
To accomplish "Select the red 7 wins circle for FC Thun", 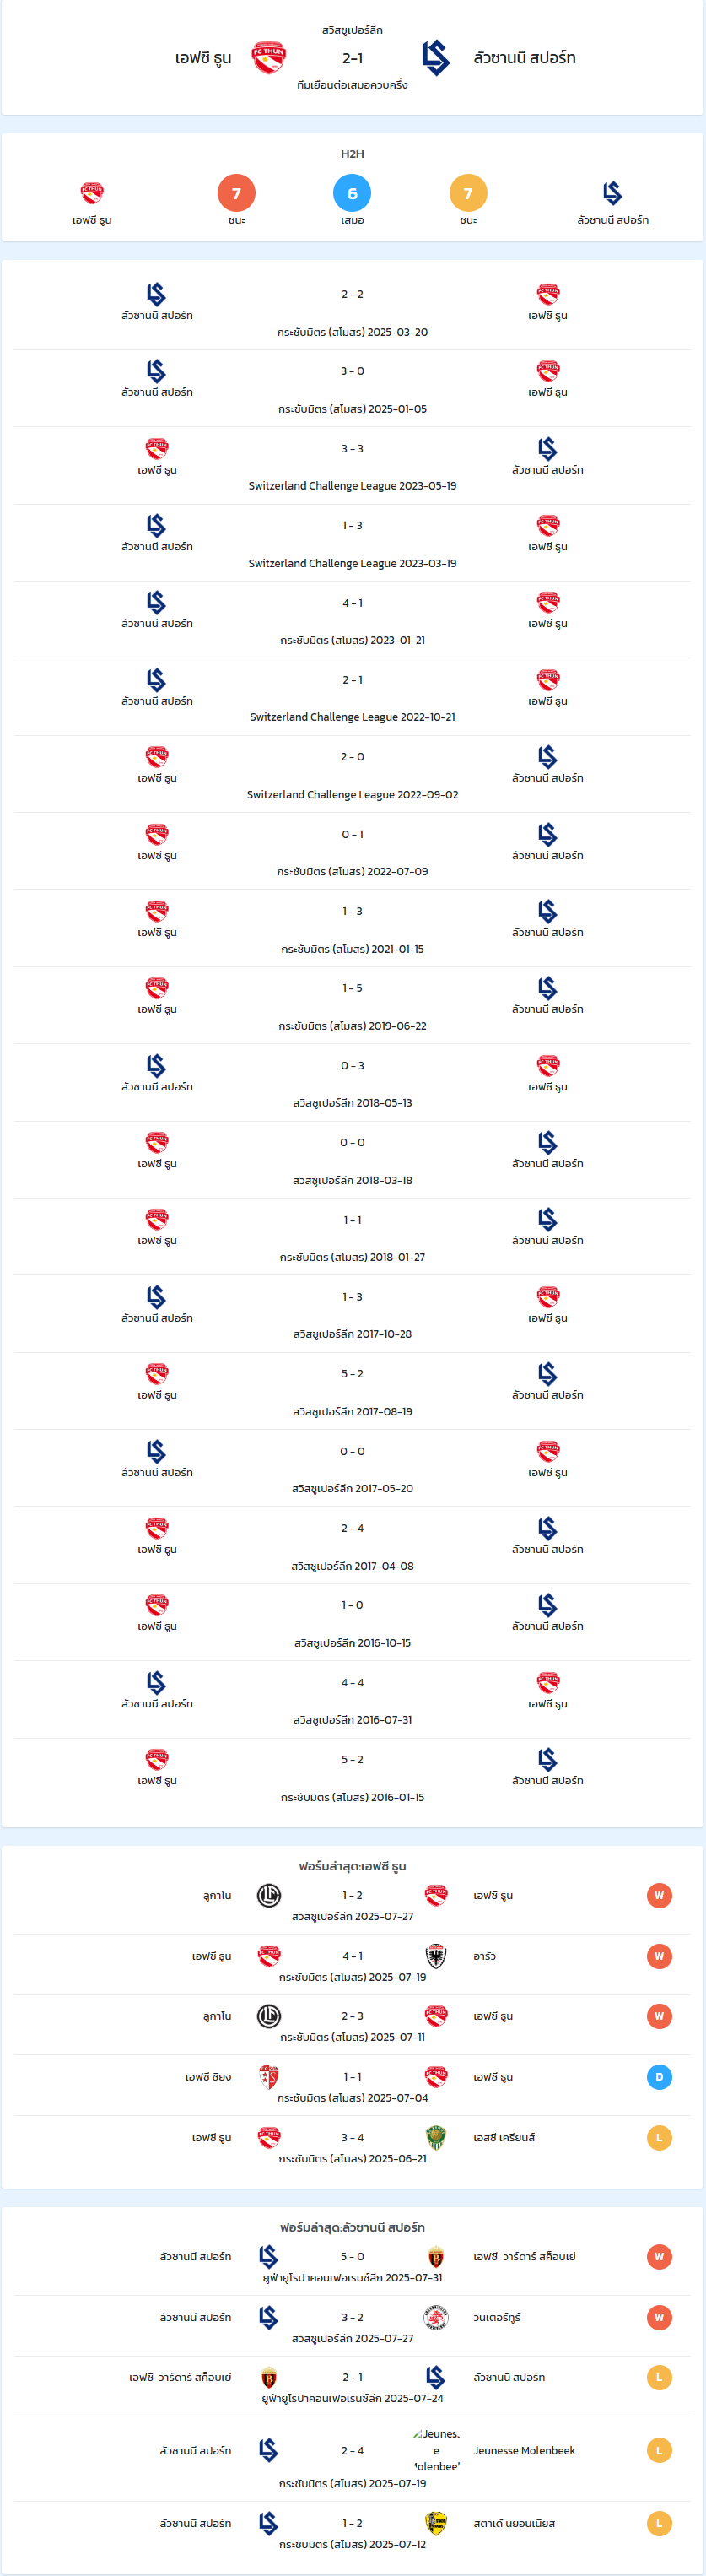I will [236, 193].
